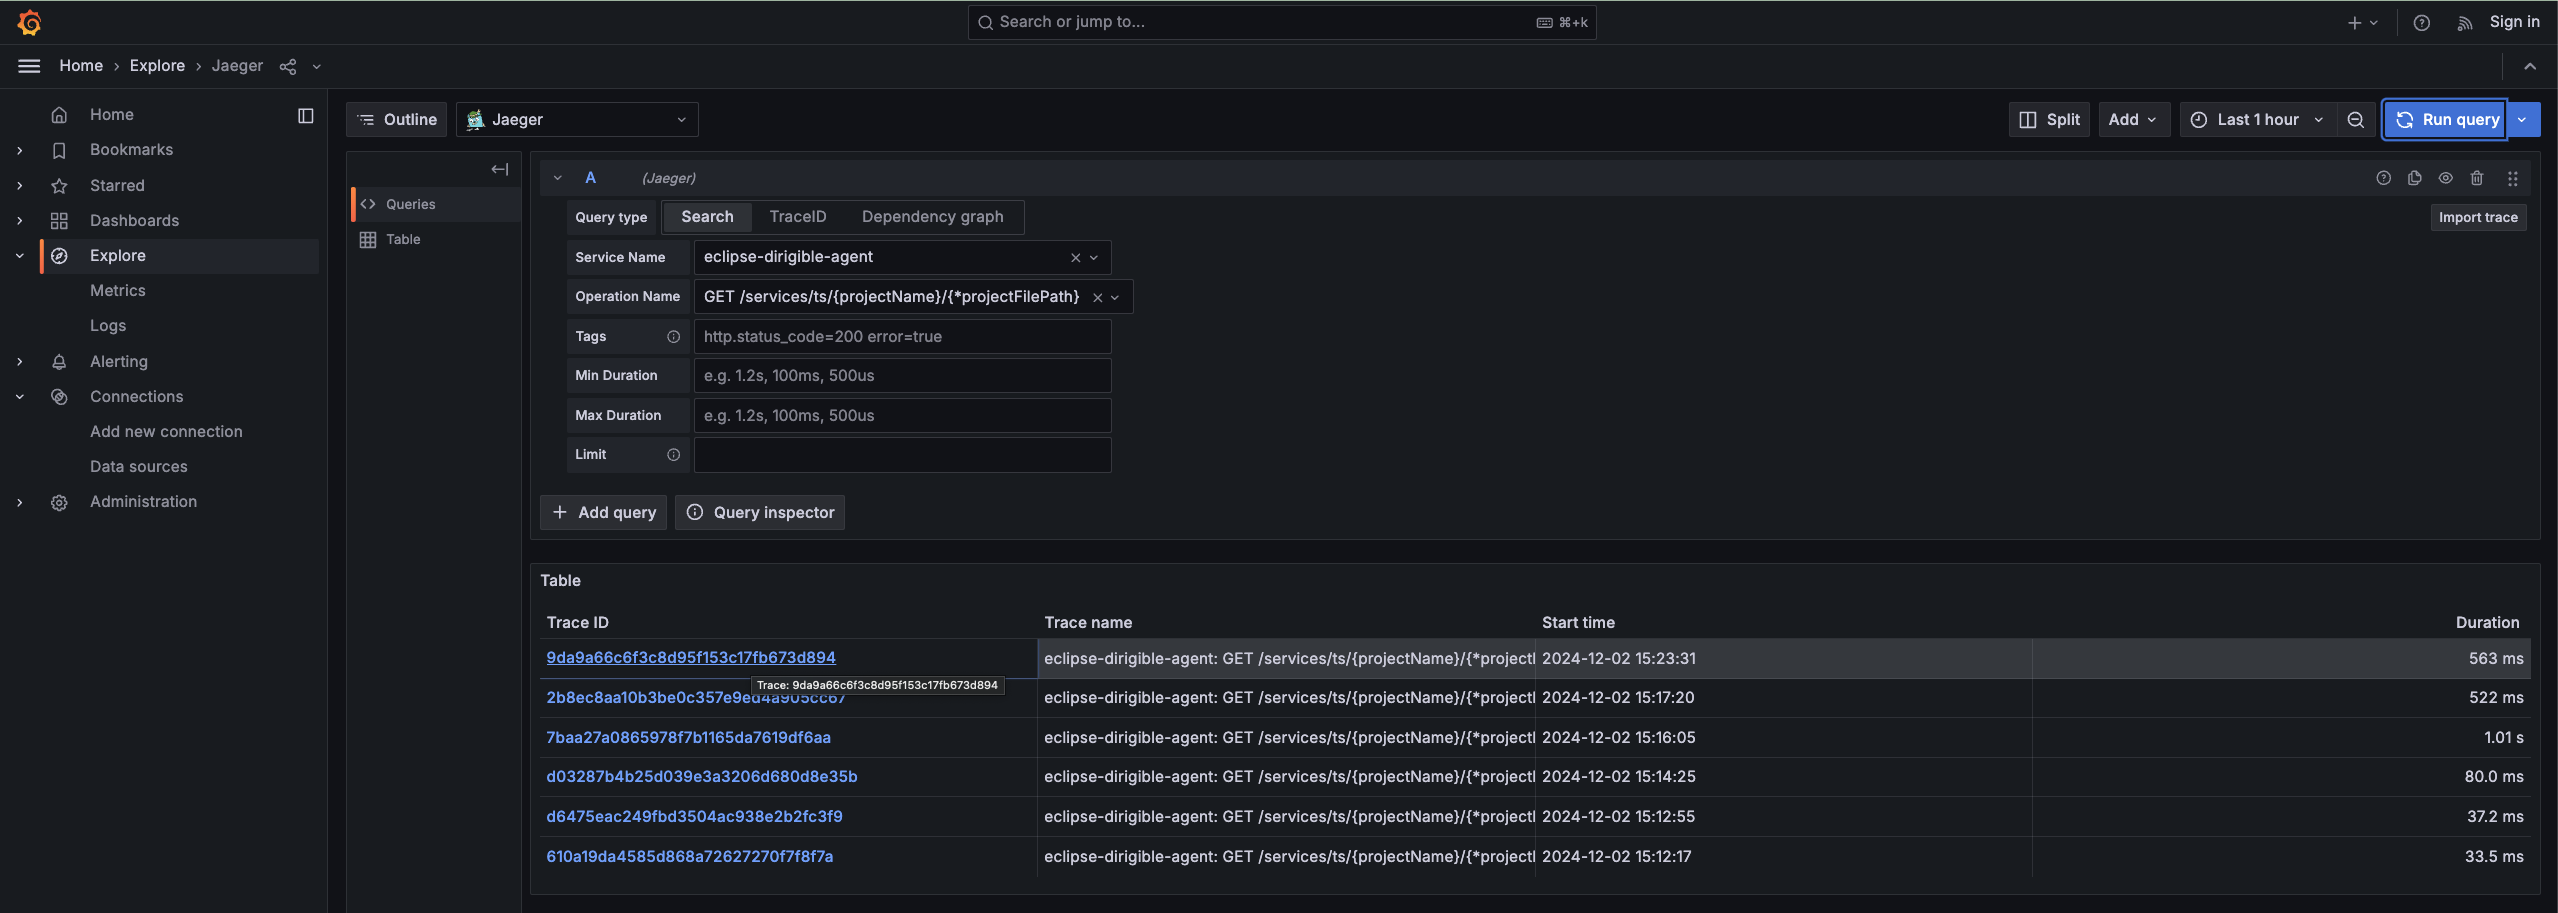Open trace d03287b4b25d039e3a3206d680d8e35b

702,777
